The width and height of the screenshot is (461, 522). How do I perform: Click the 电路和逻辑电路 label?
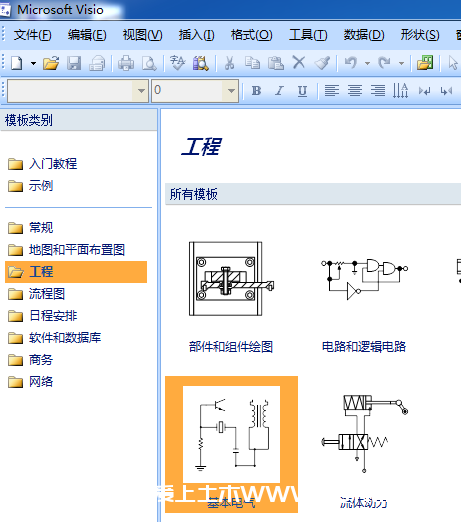click(x=364, y=347)
